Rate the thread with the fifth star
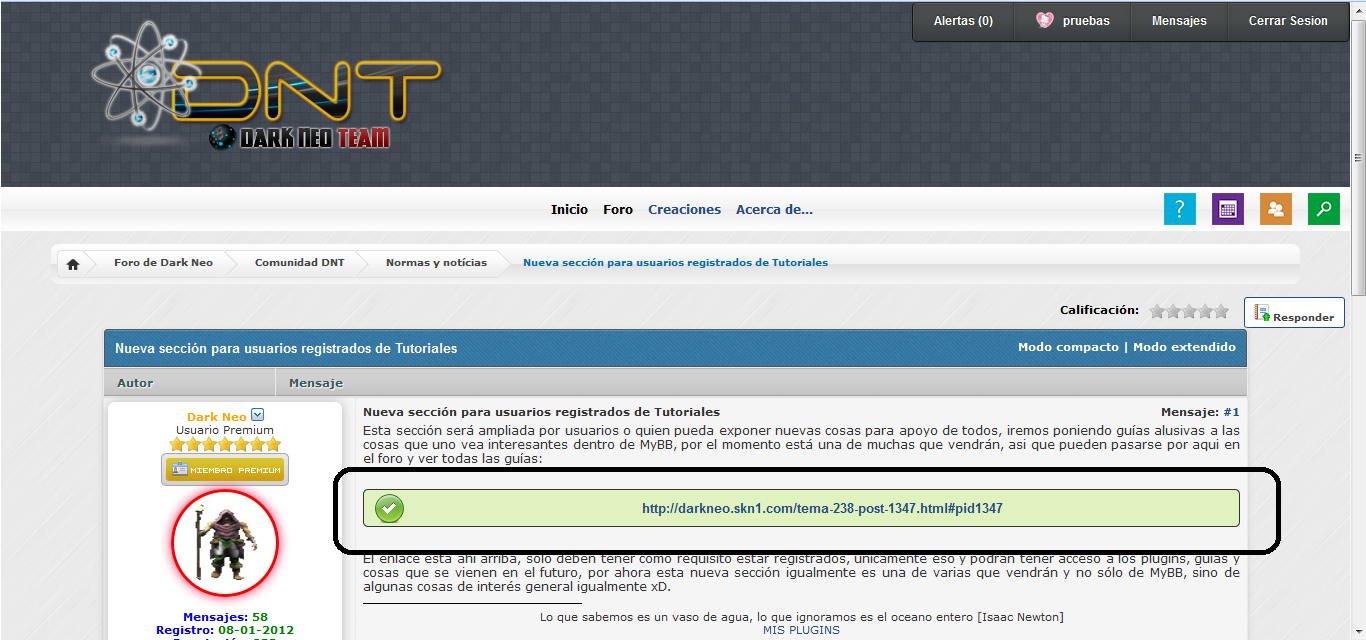The image size is (1366, 640). [1221, 311]
